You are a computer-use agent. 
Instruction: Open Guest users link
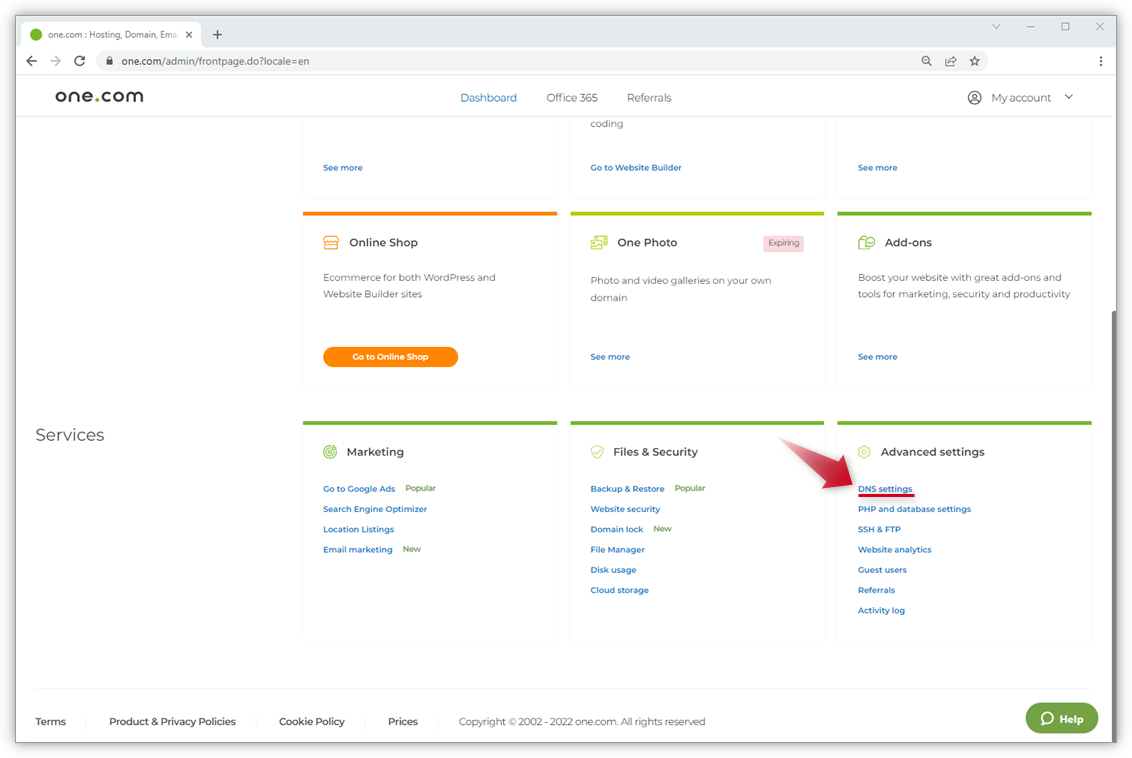pos(882,570)
